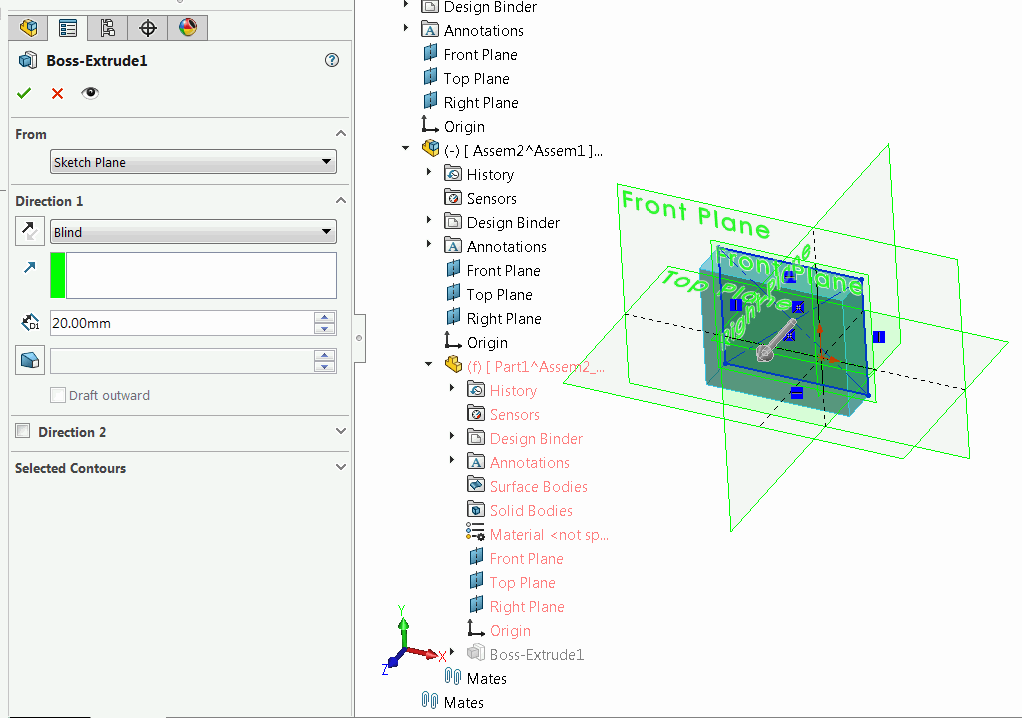Enable the Draft outward checkbox
The width and height of the screenshot is (1022, 718).
58,395
